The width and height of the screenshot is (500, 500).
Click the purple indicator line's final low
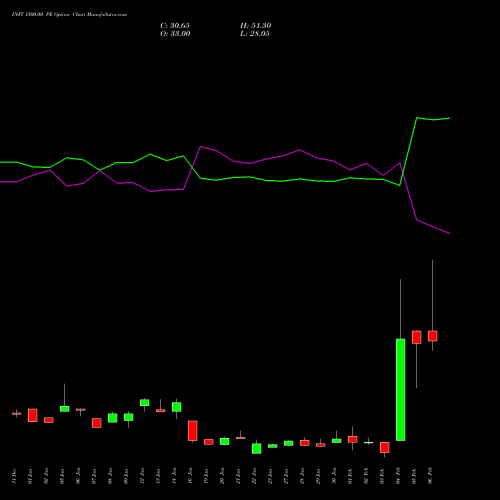point(449,233)
